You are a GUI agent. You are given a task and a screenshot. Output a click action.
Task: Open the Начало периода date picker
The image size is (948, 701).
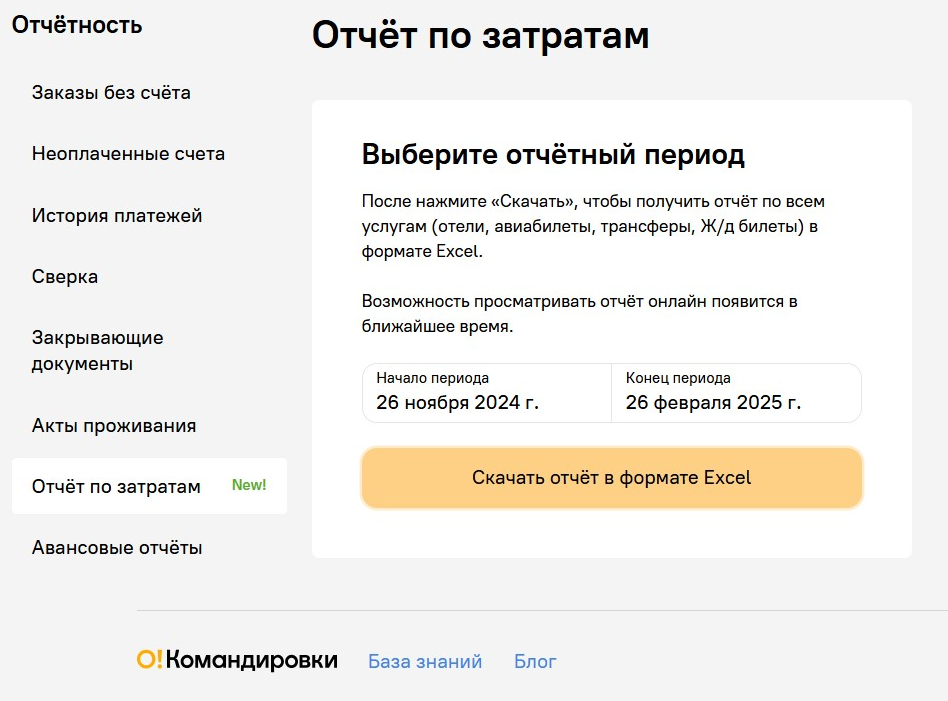point(486,393)
